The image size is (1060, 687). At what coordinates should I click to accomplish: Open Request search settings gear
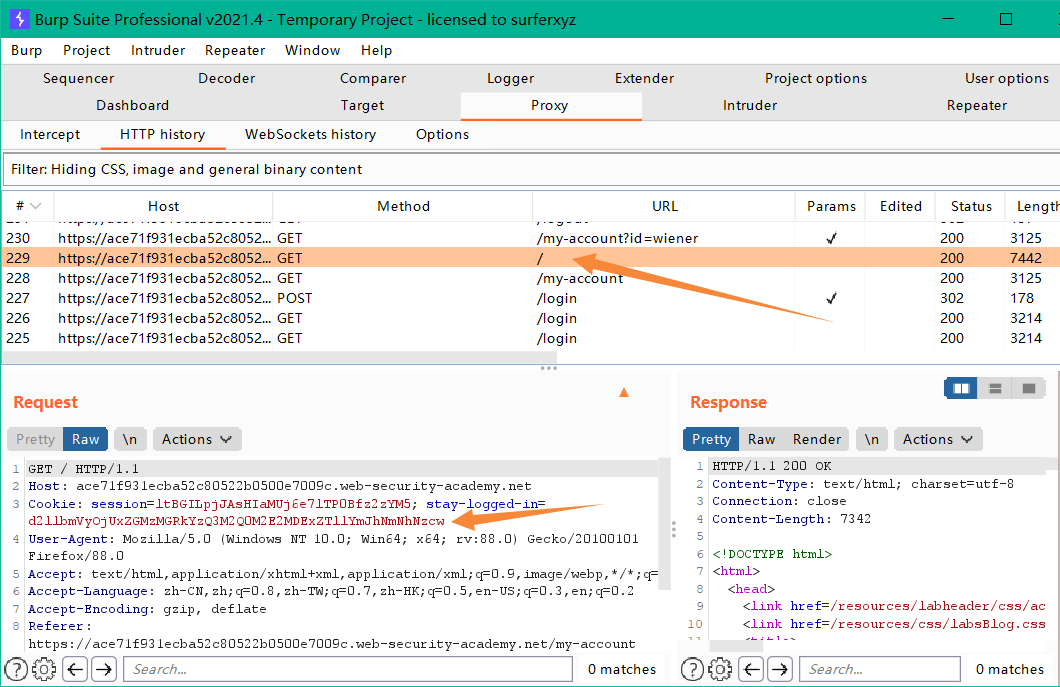pyautogui.click(x=45, y=669)
